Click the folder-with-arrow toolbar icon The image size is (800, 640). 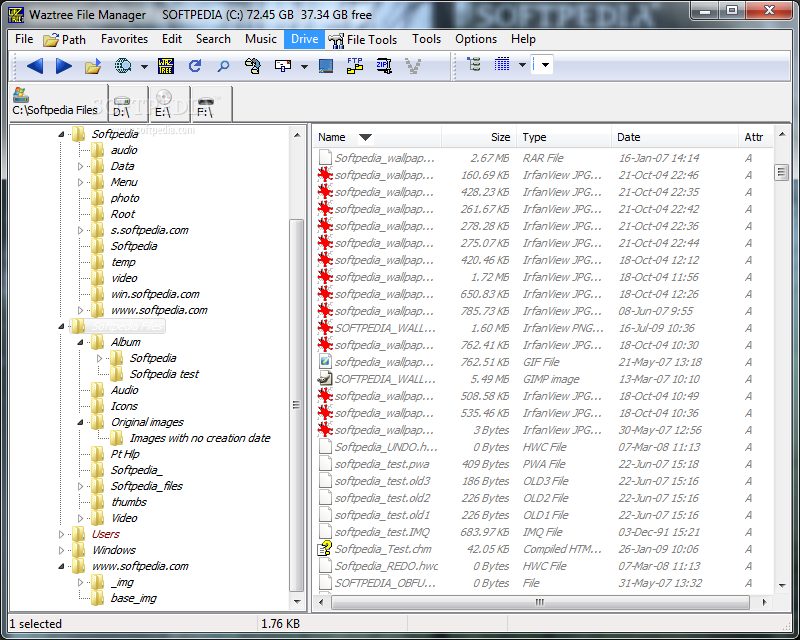coord(93,66)
